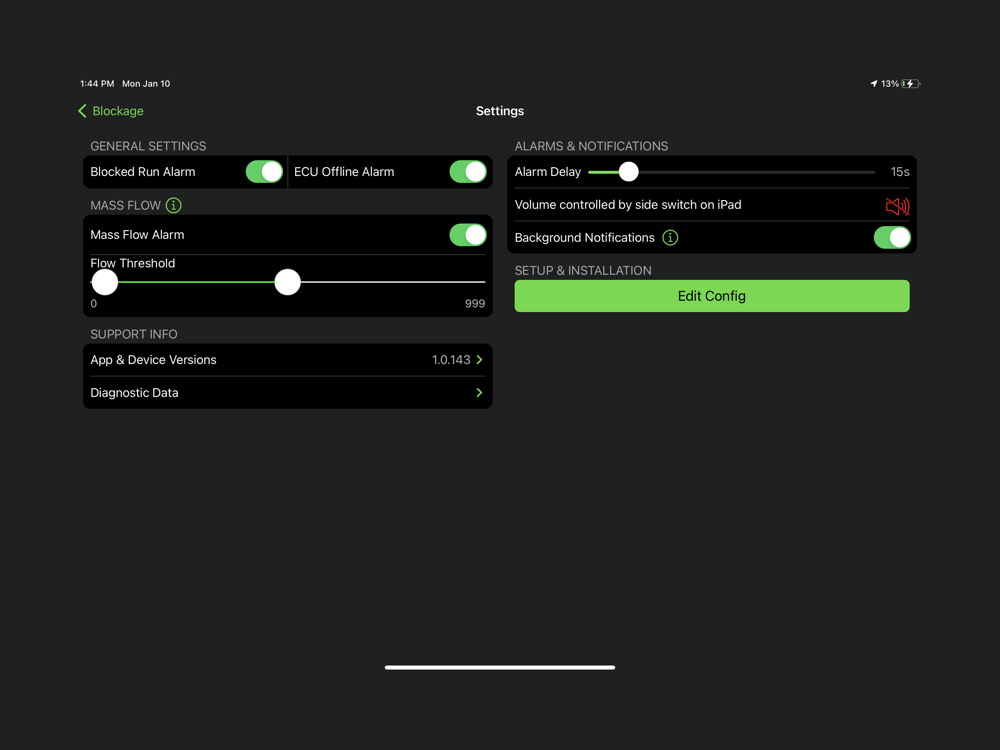1000x750 pixels.
Task: Click battery charging icon in status bar
Action: (911, 84)
